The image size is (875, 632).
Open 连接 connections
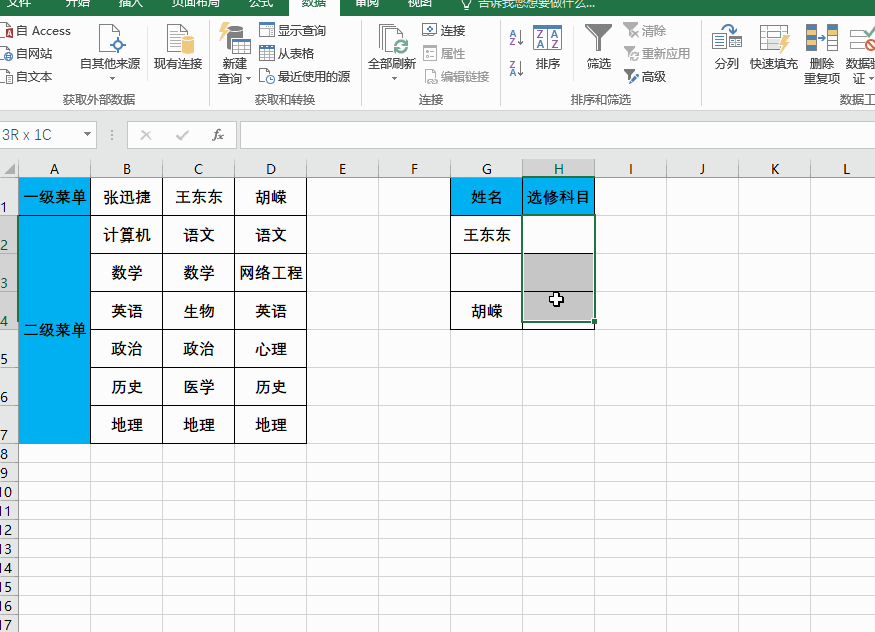pos(444,30)
